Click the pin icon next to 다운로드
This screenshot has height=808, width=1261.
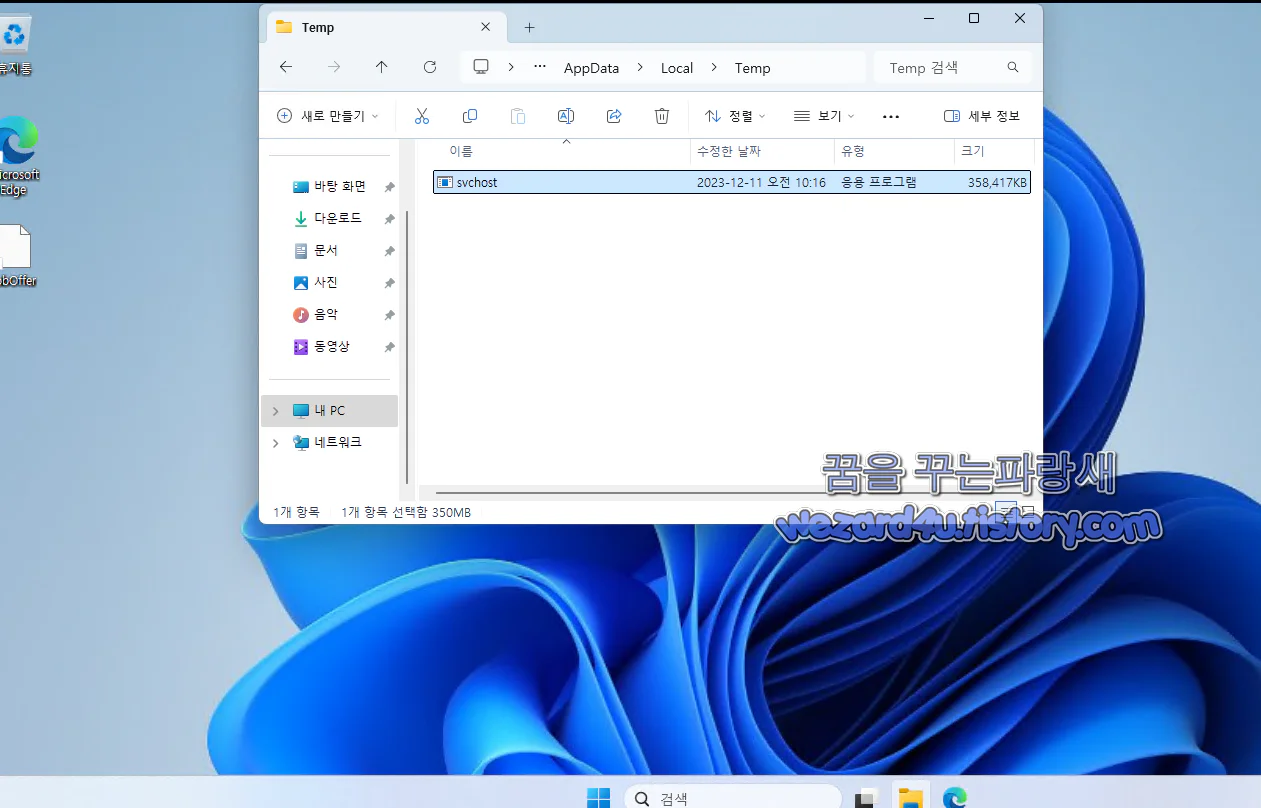pyautogui.click(x=389, y=219)
